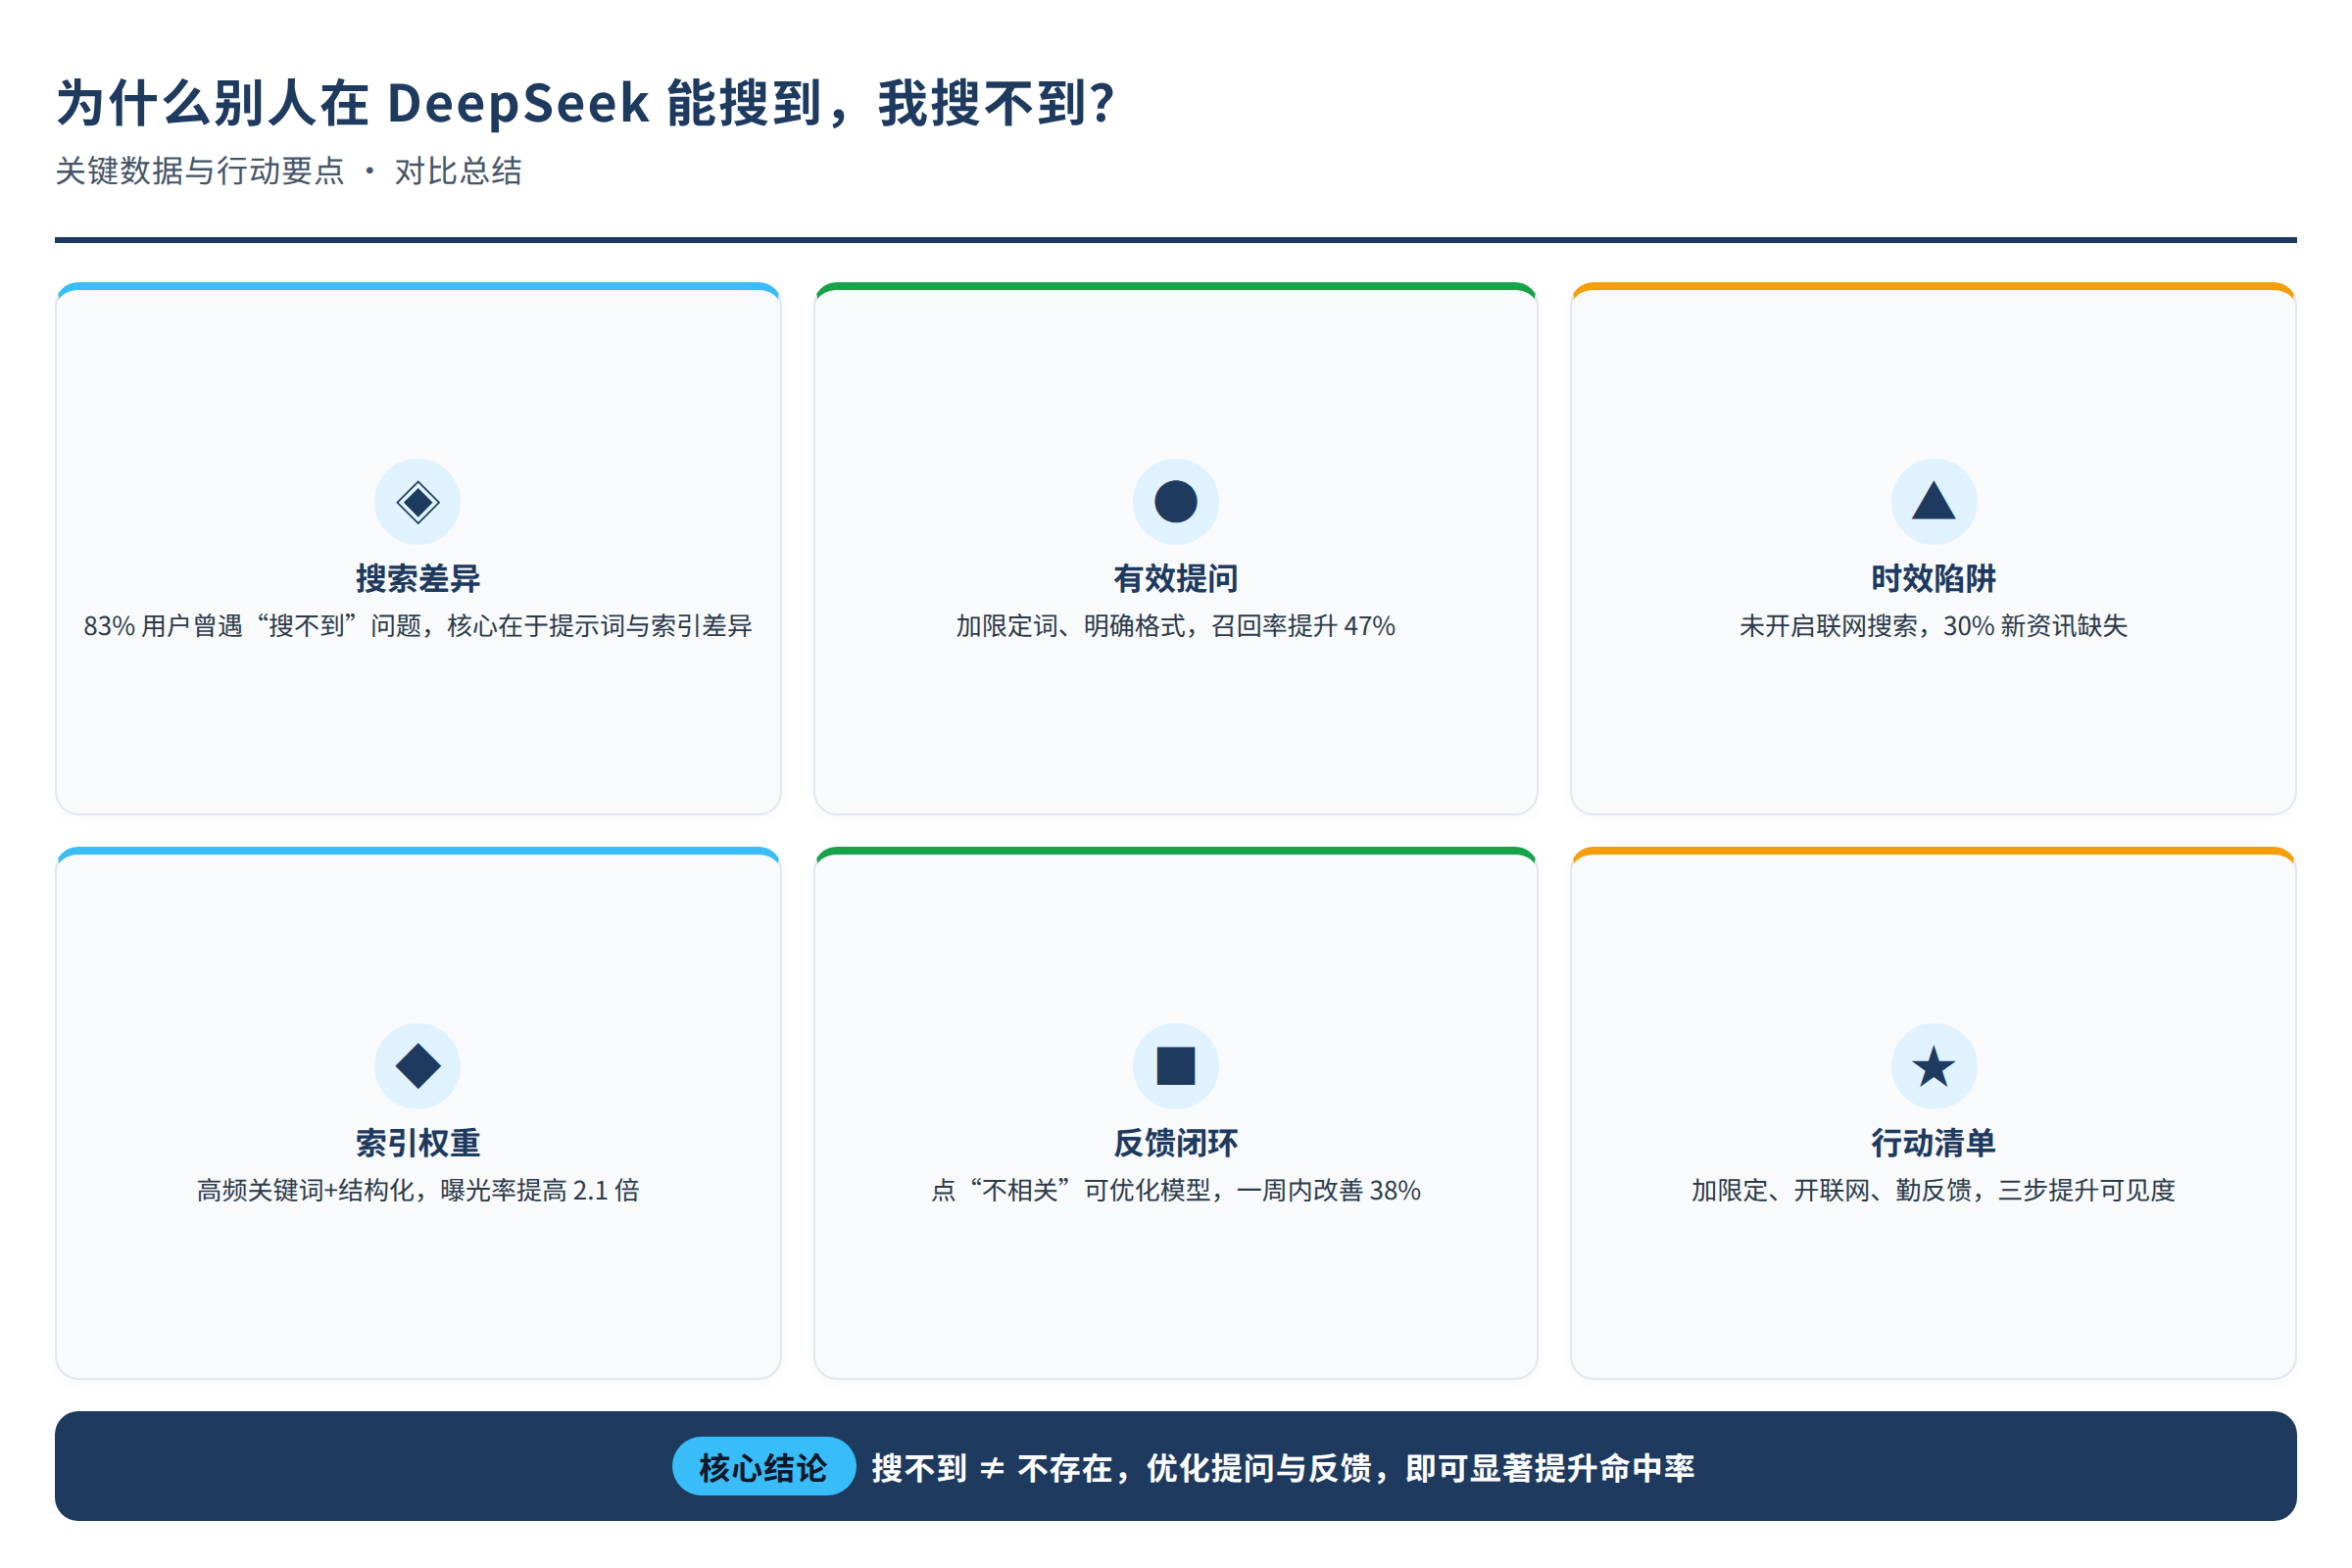Click the square icon above 反馈闭环

pyautogui.click(x=1176, y=1066)
